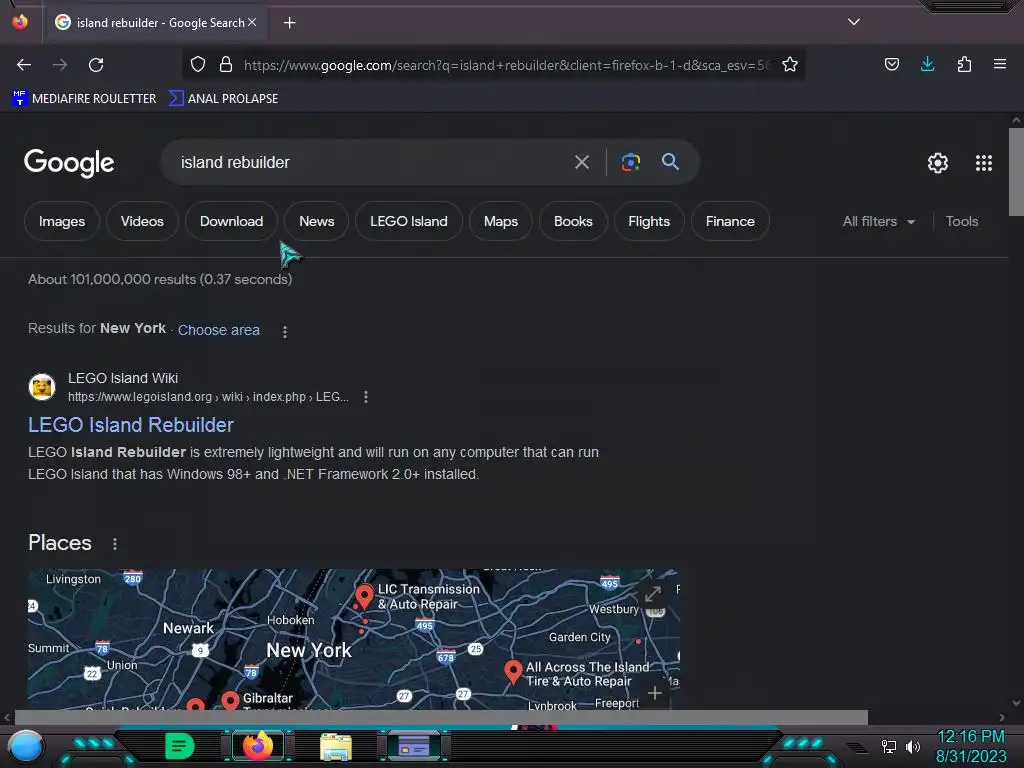Viewport: 1024px width, 768px height.
Task: Expand the map to full screen
Action: click(x=652, y=594)
